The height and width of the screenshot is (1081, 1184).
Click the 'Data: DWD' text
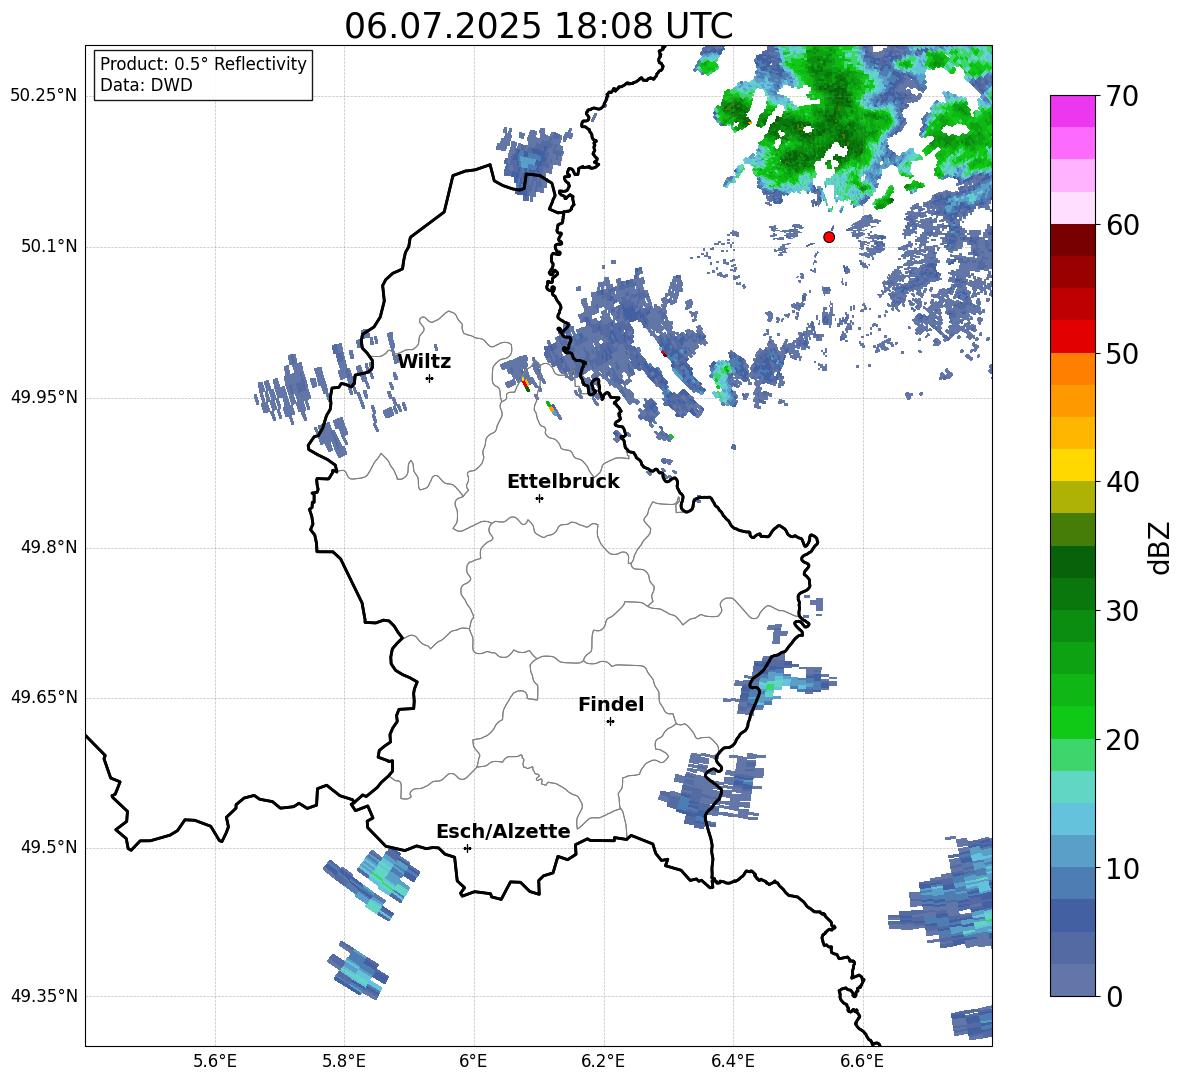146,85
